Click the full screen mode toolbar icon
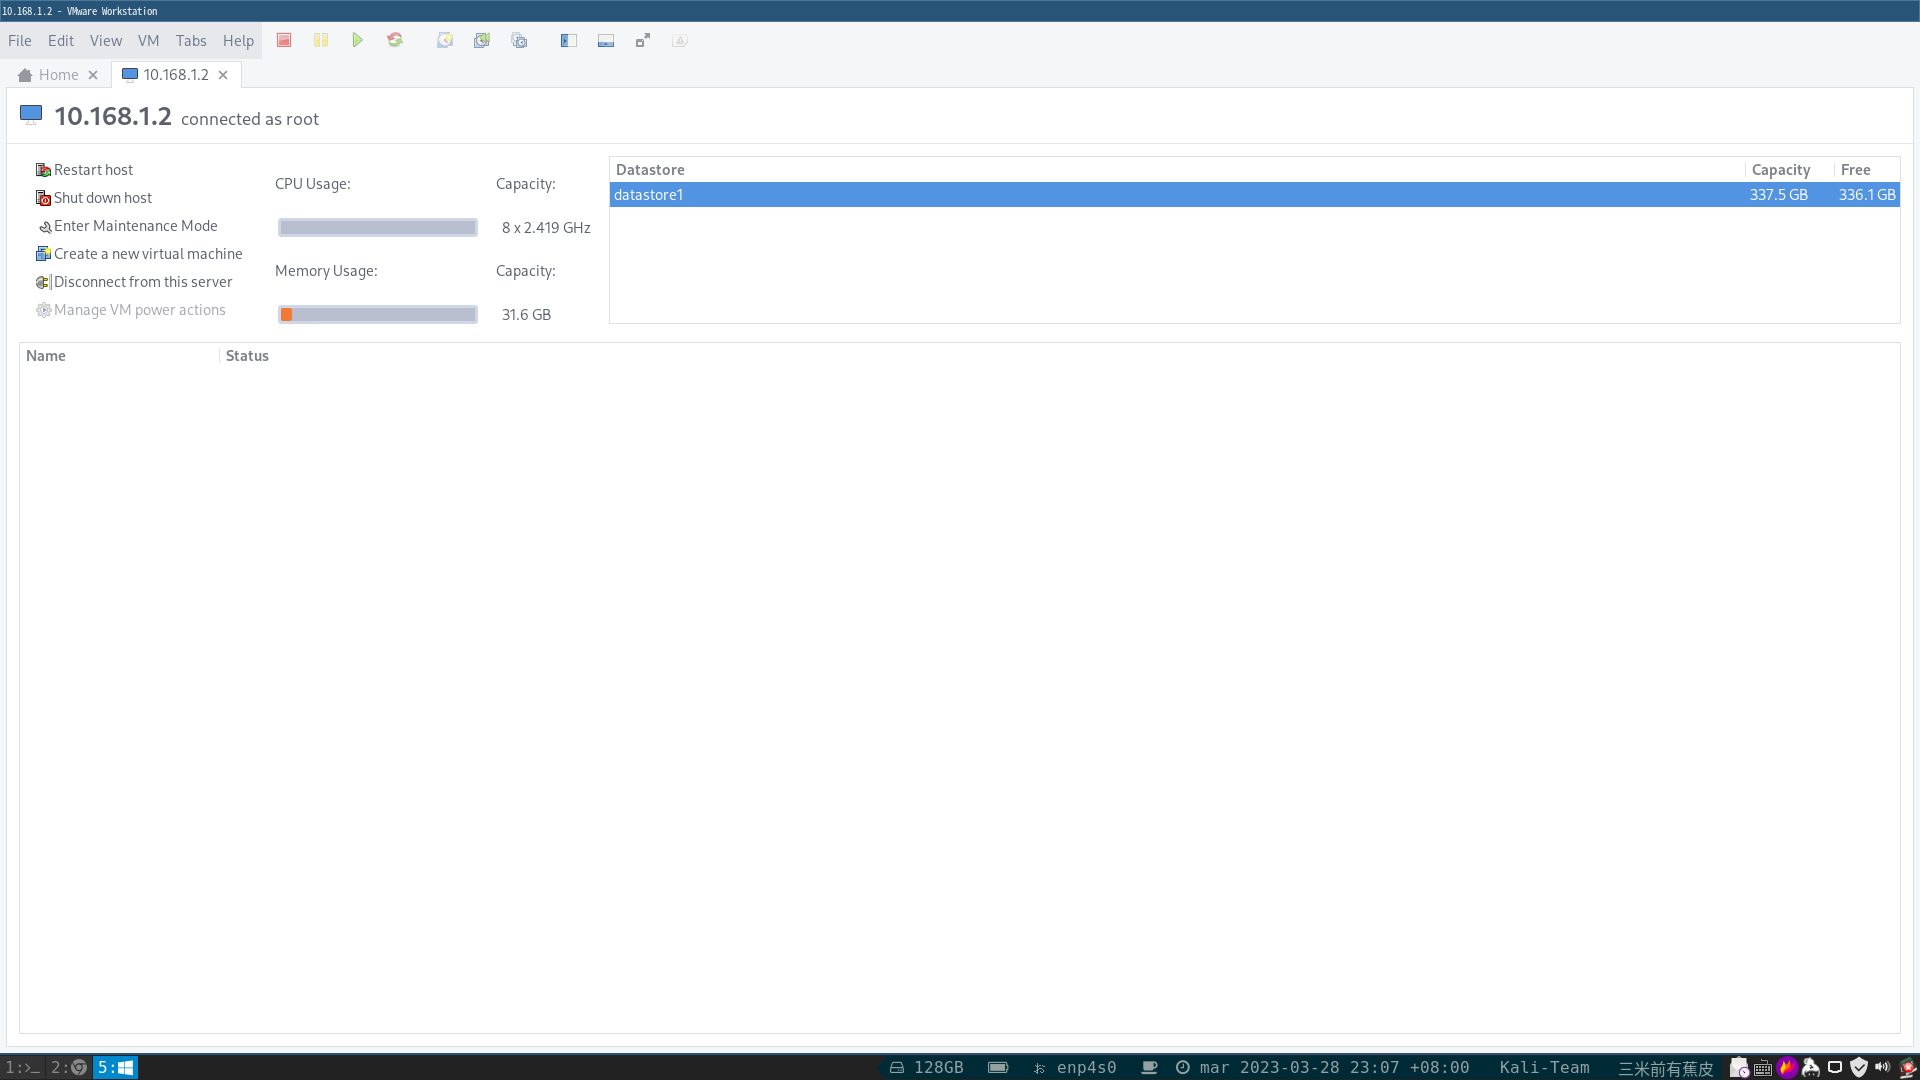 click(643, 41)
